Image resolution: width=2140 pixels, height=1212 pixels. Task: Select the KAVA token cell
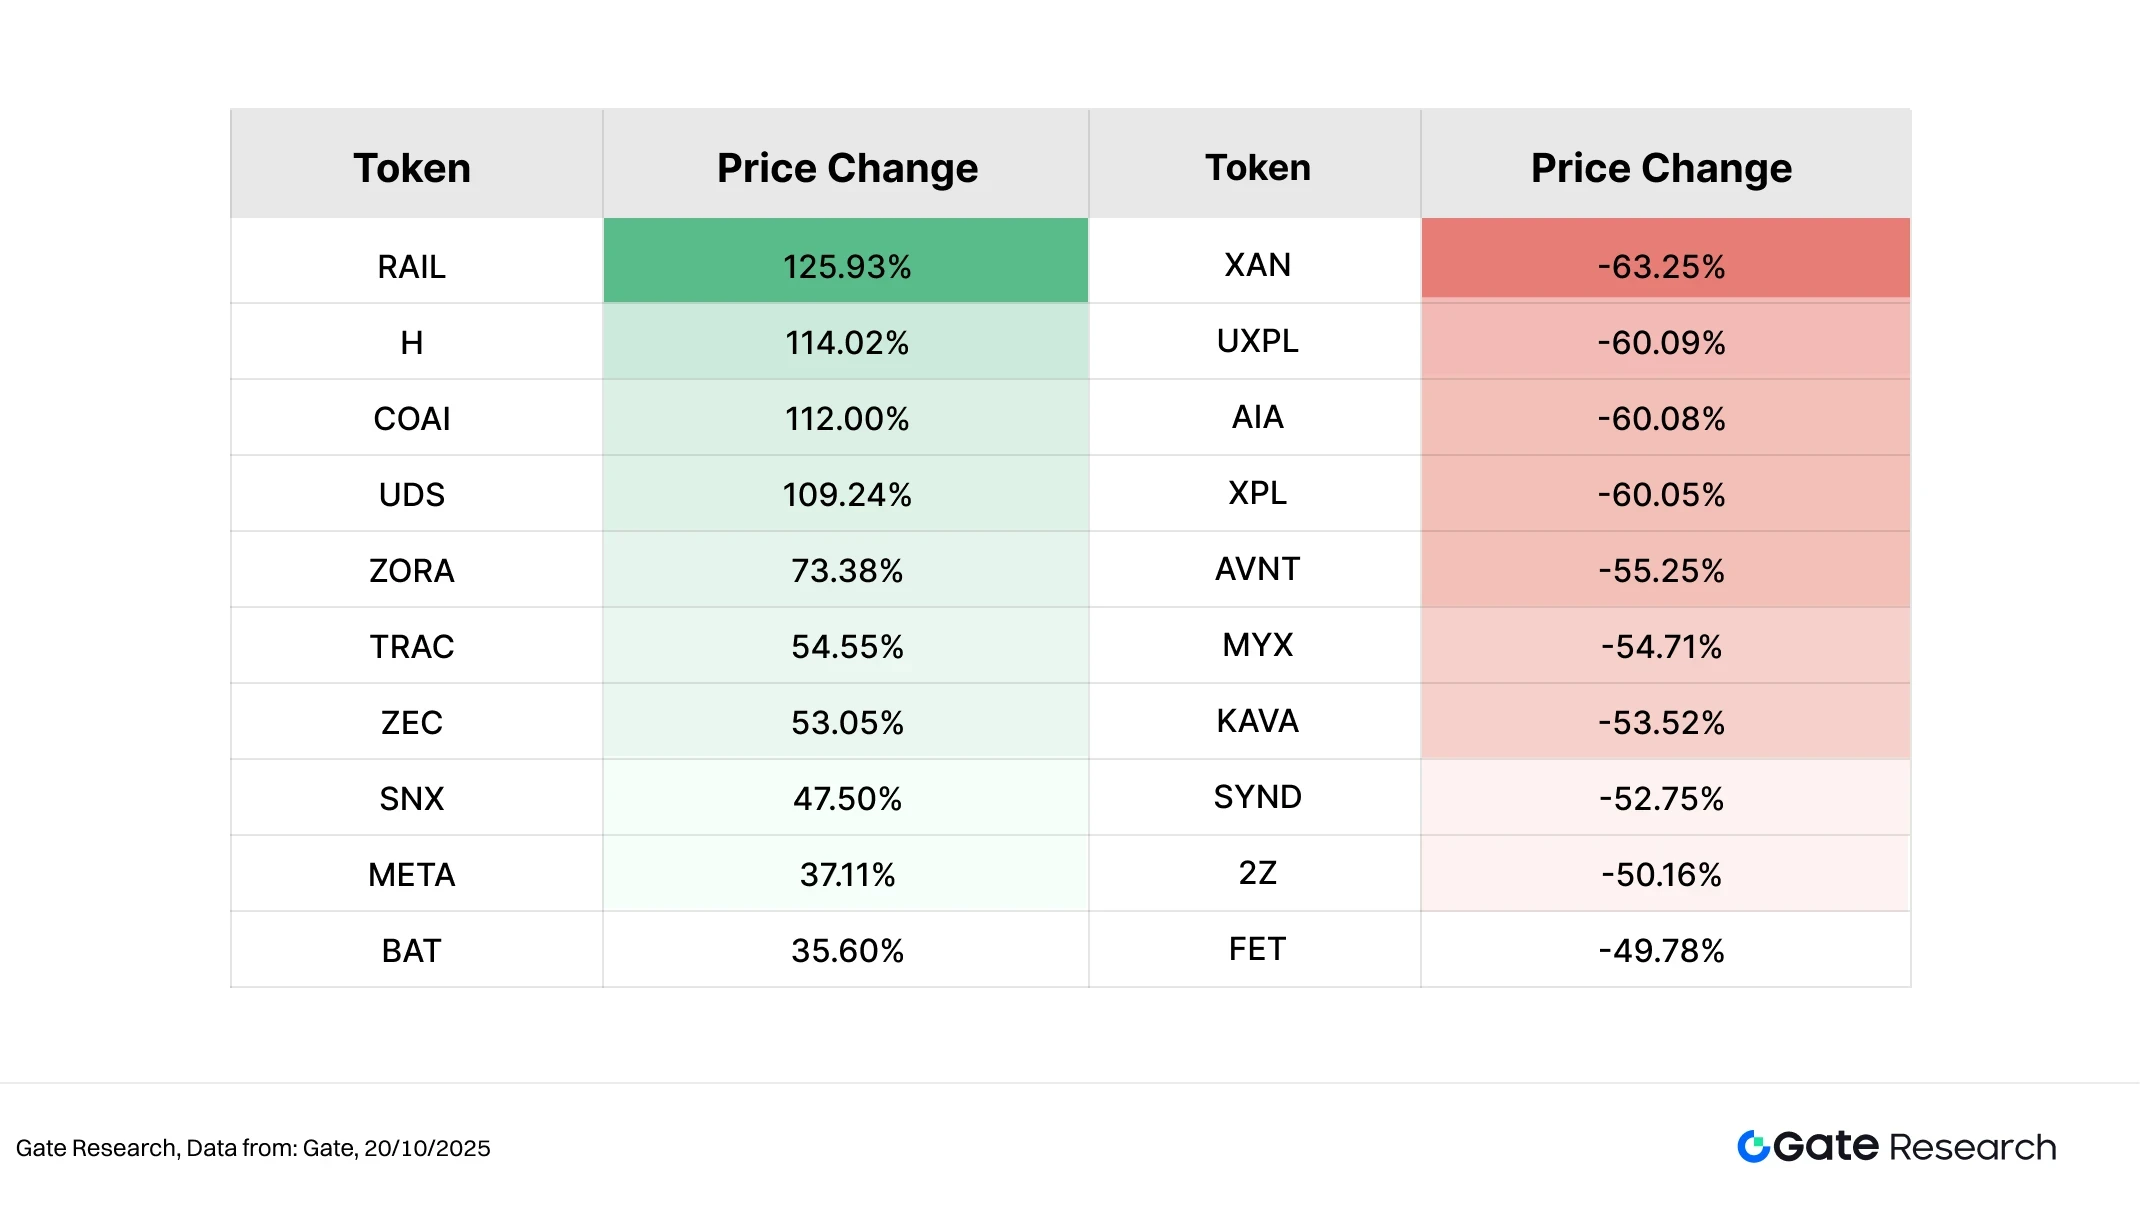pos(1257,721)
